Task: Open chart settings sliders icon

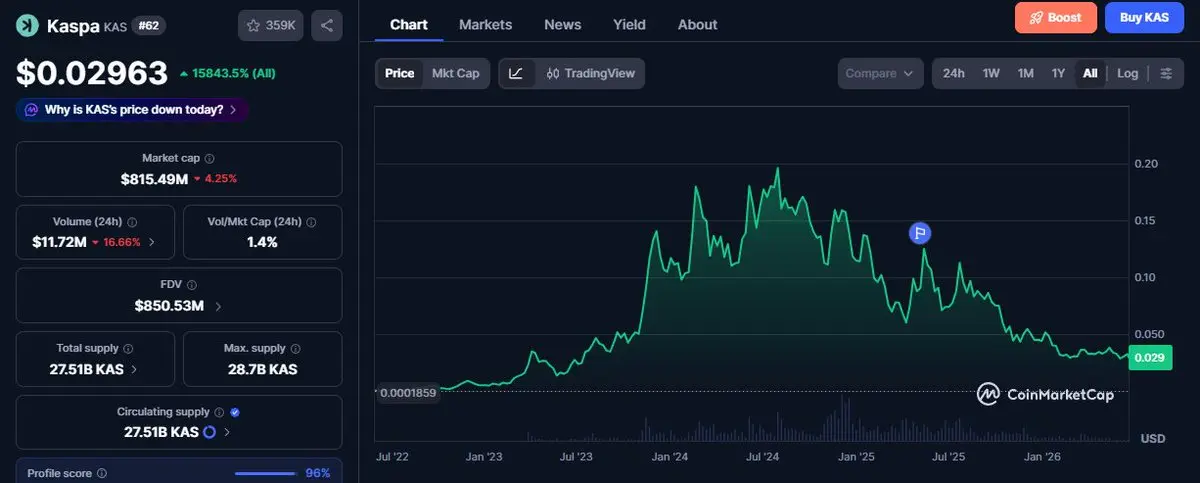Action: (x=1166, y=73)
